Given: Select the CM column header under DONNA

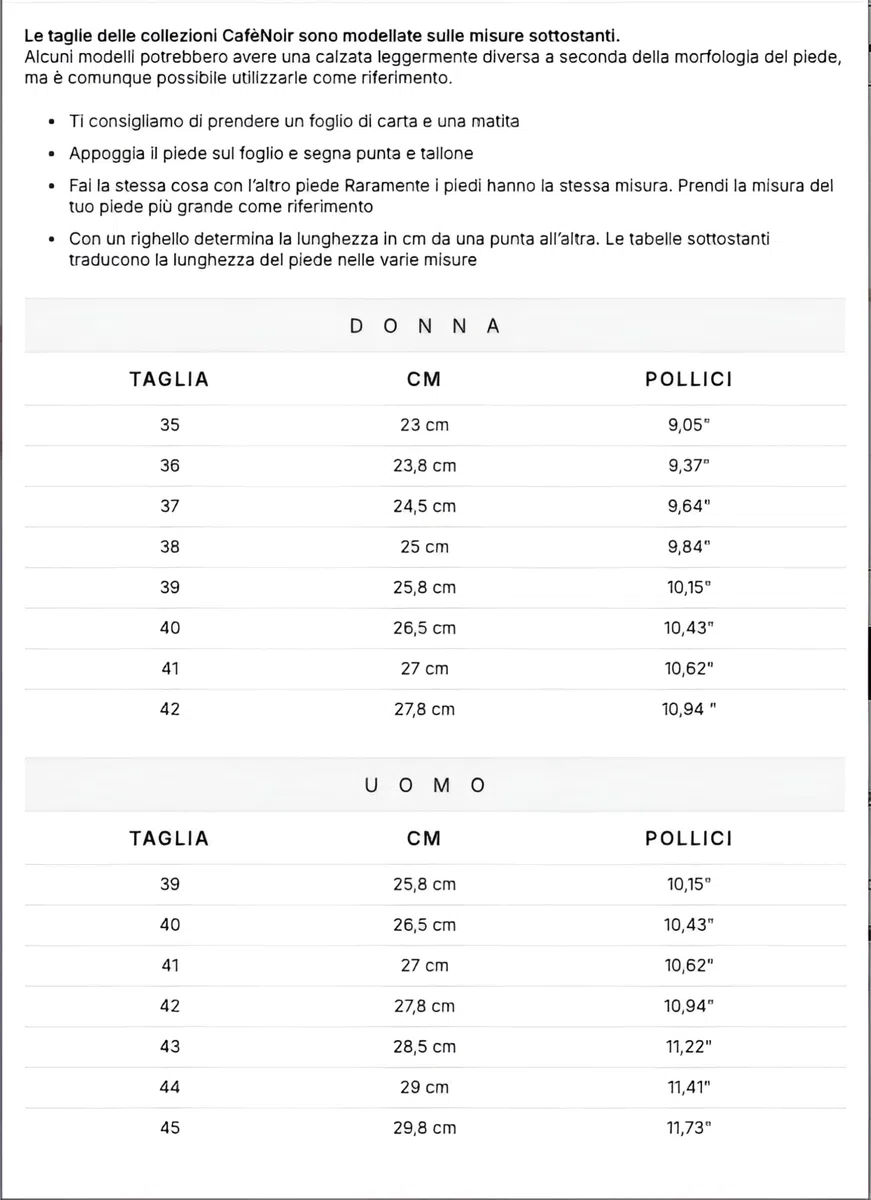Looking at the screenshot, I should click(424, 379).
